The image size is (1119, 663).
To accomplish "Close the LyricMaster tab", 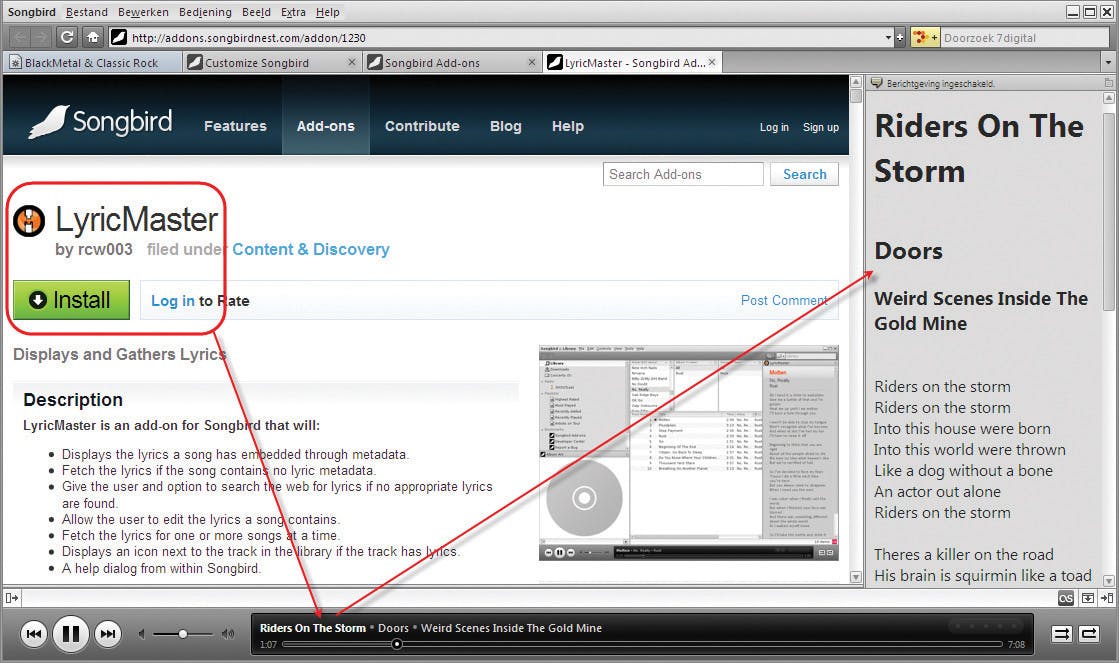I will (x=712, y=62).
